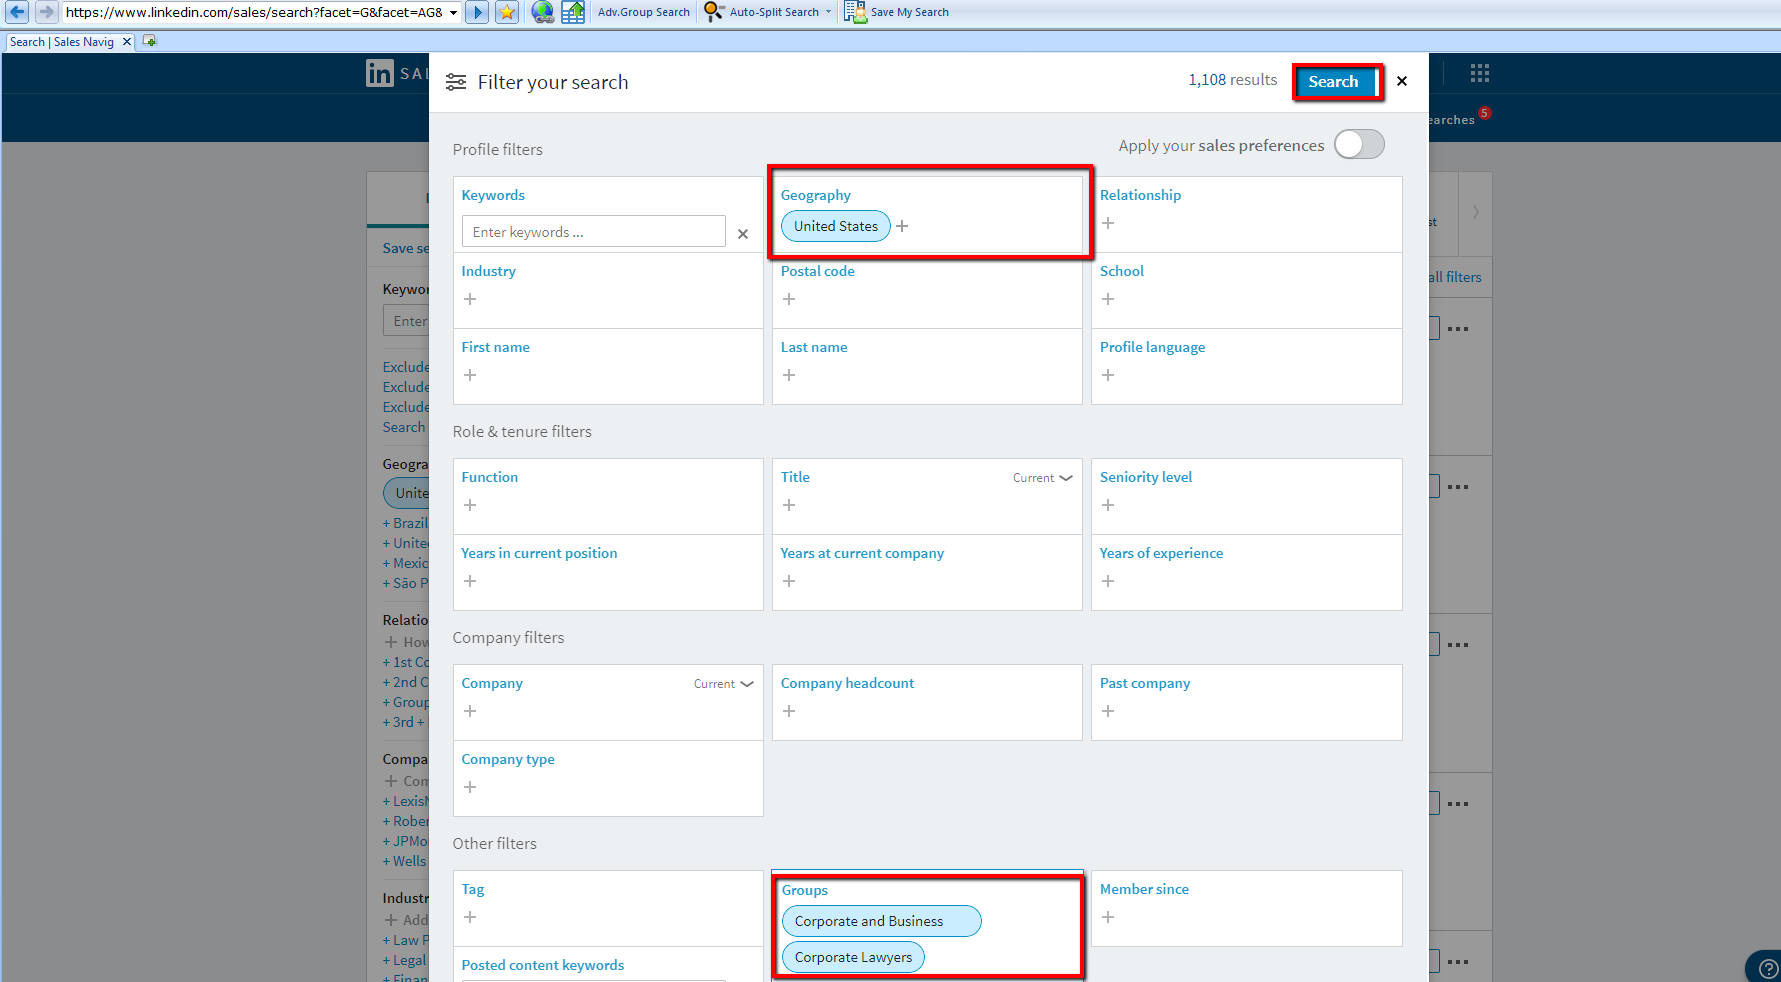Toggle Apply your sales preferences switch
Image resolution: width=1781 pixels, height=982 pixels.
point(1359,144)
